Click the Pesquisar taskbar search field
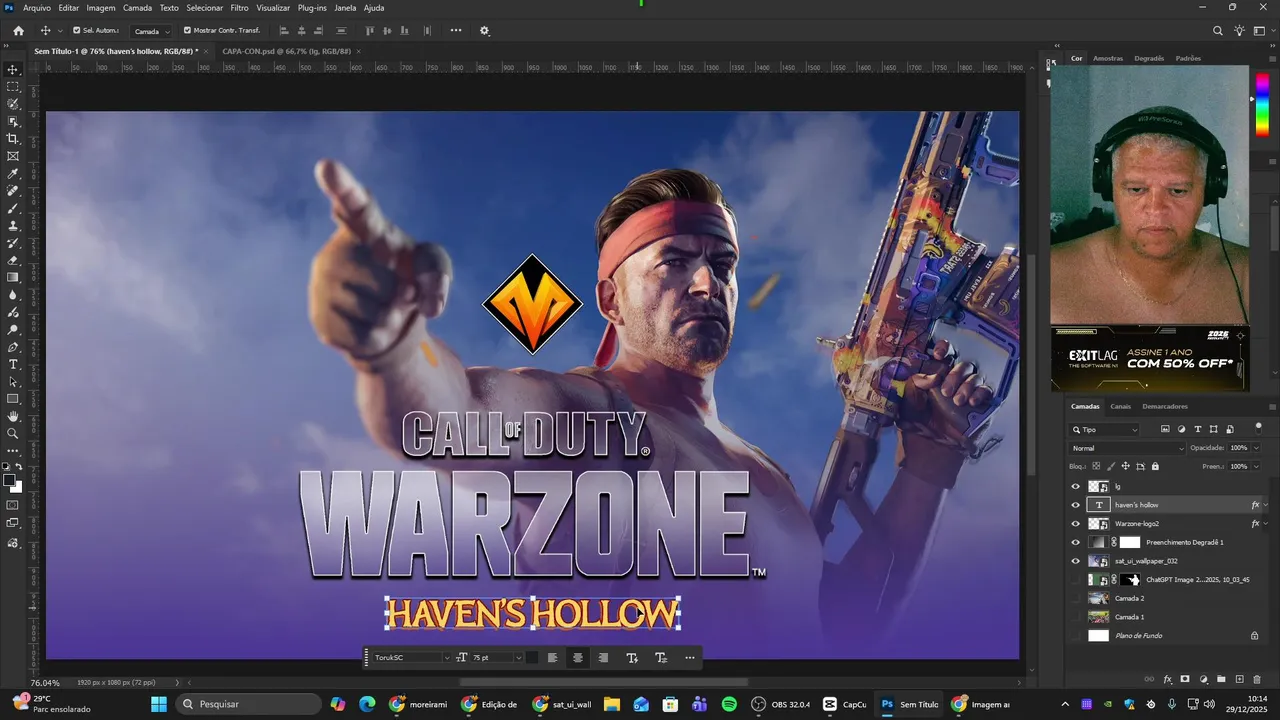Image resolution: width=1280 pixels, height=720 pixels. (247, 704)
